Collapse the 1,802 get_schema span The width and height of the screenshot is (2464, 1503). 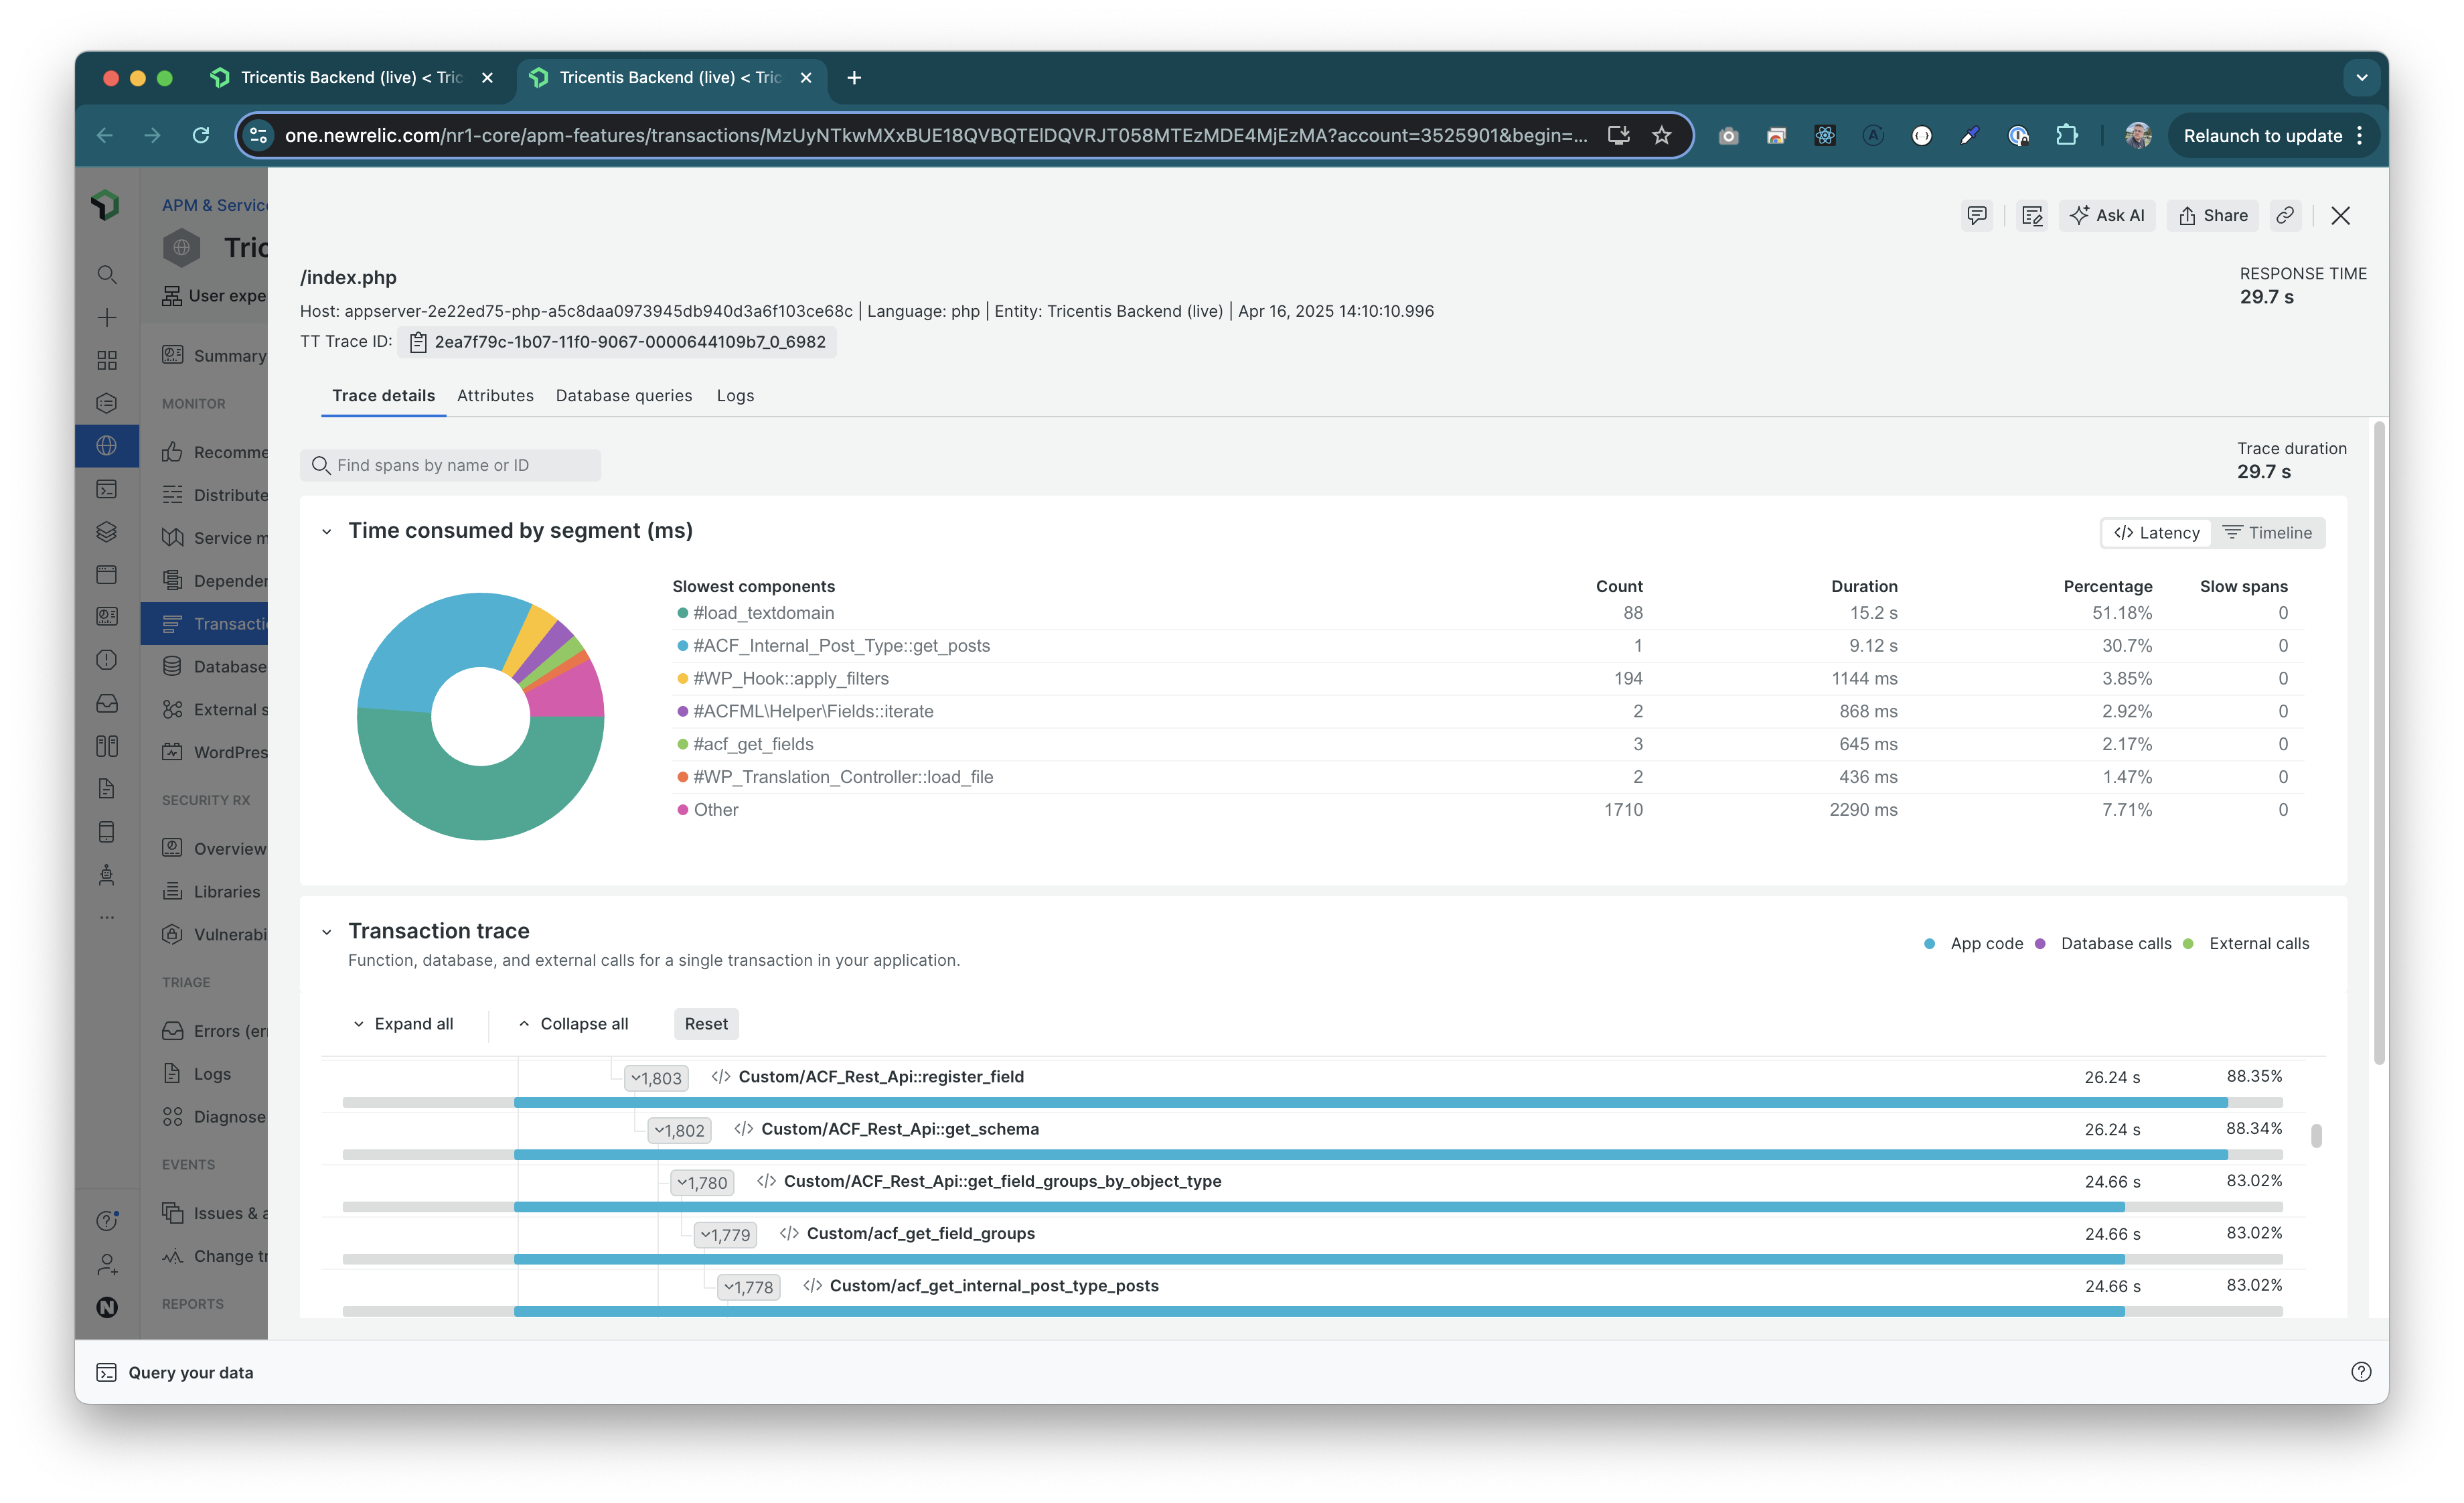679,1130
